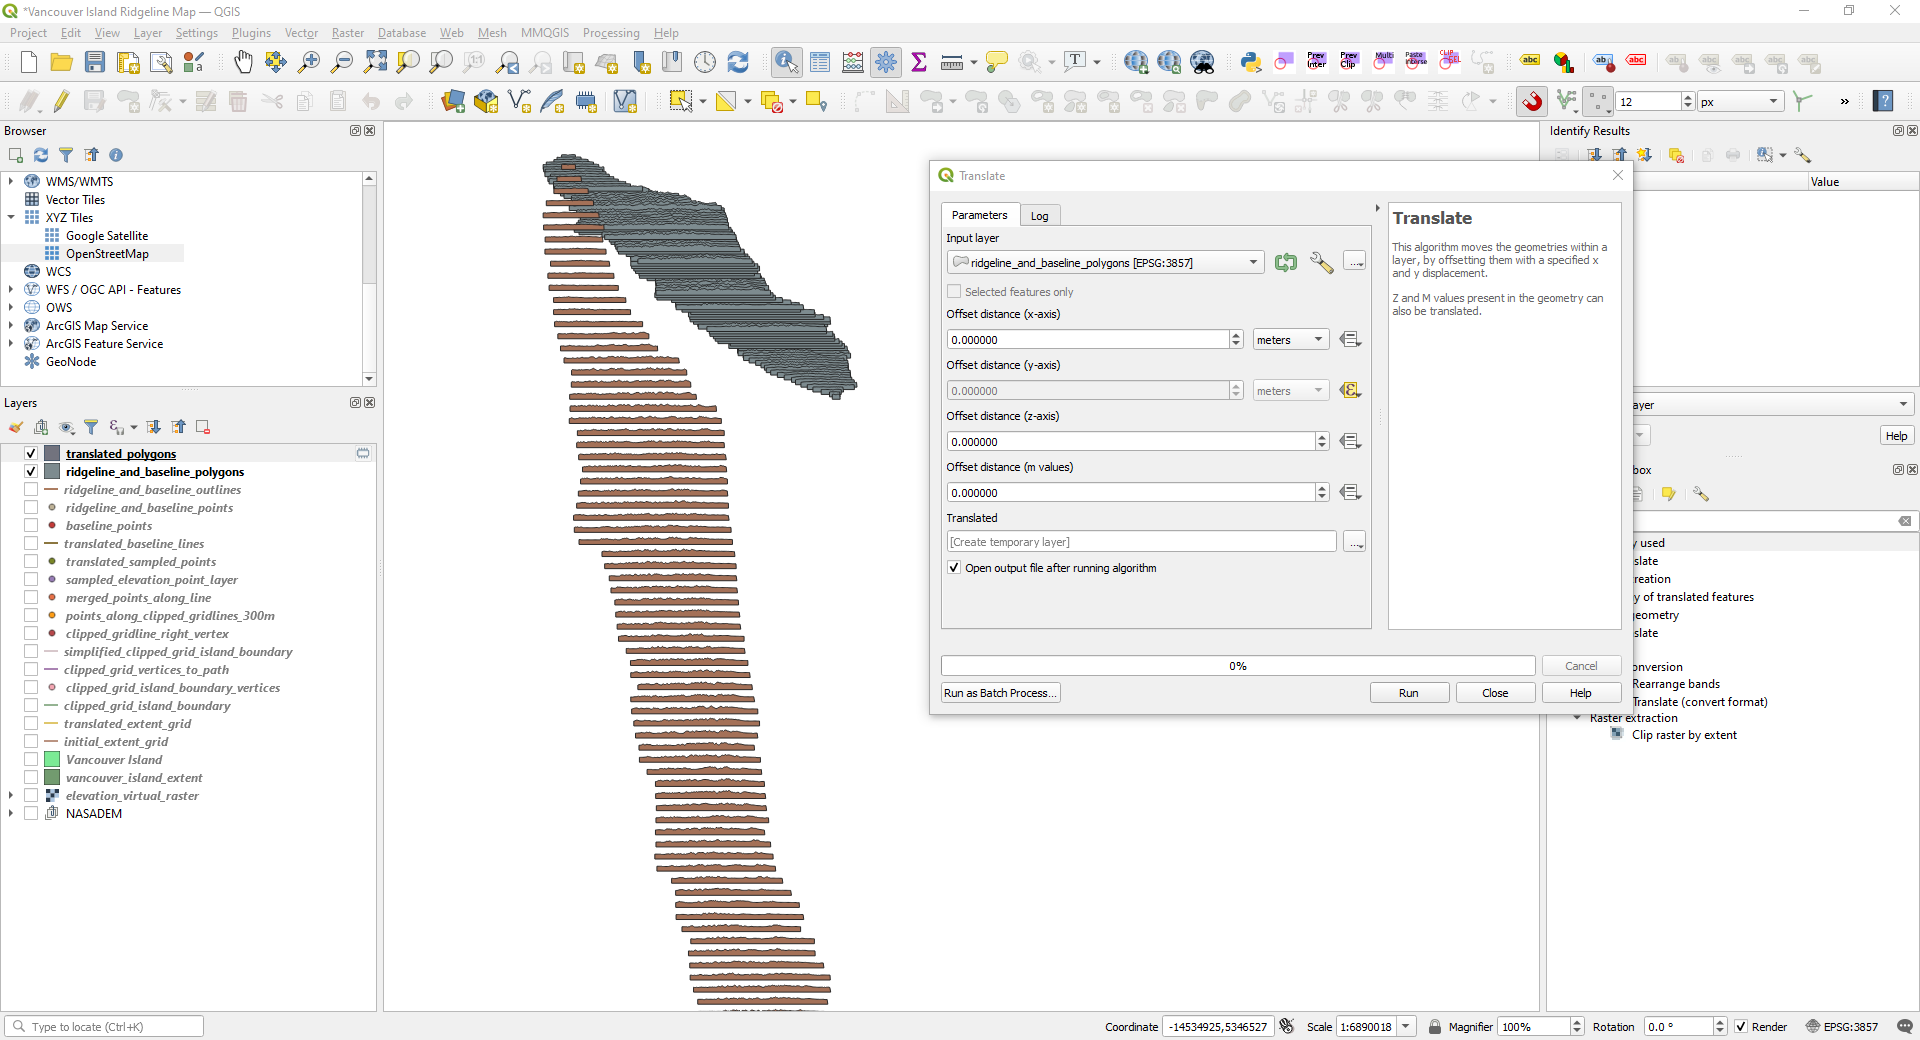This screenshot has width=1920, height=1040.
Task: Click the Run button
Action: pyautogui.click(x=1408, y=693)
